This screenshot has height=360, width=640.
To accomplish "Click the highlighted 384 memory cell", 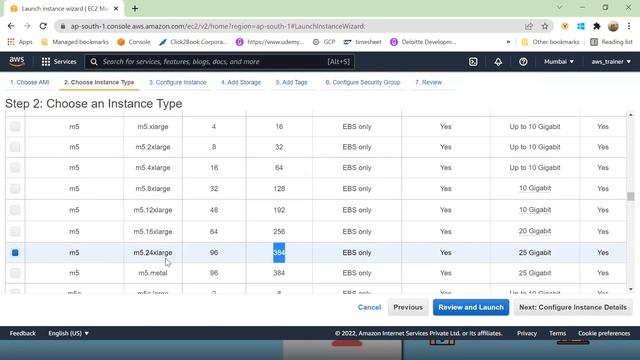I will click(279, 253).
